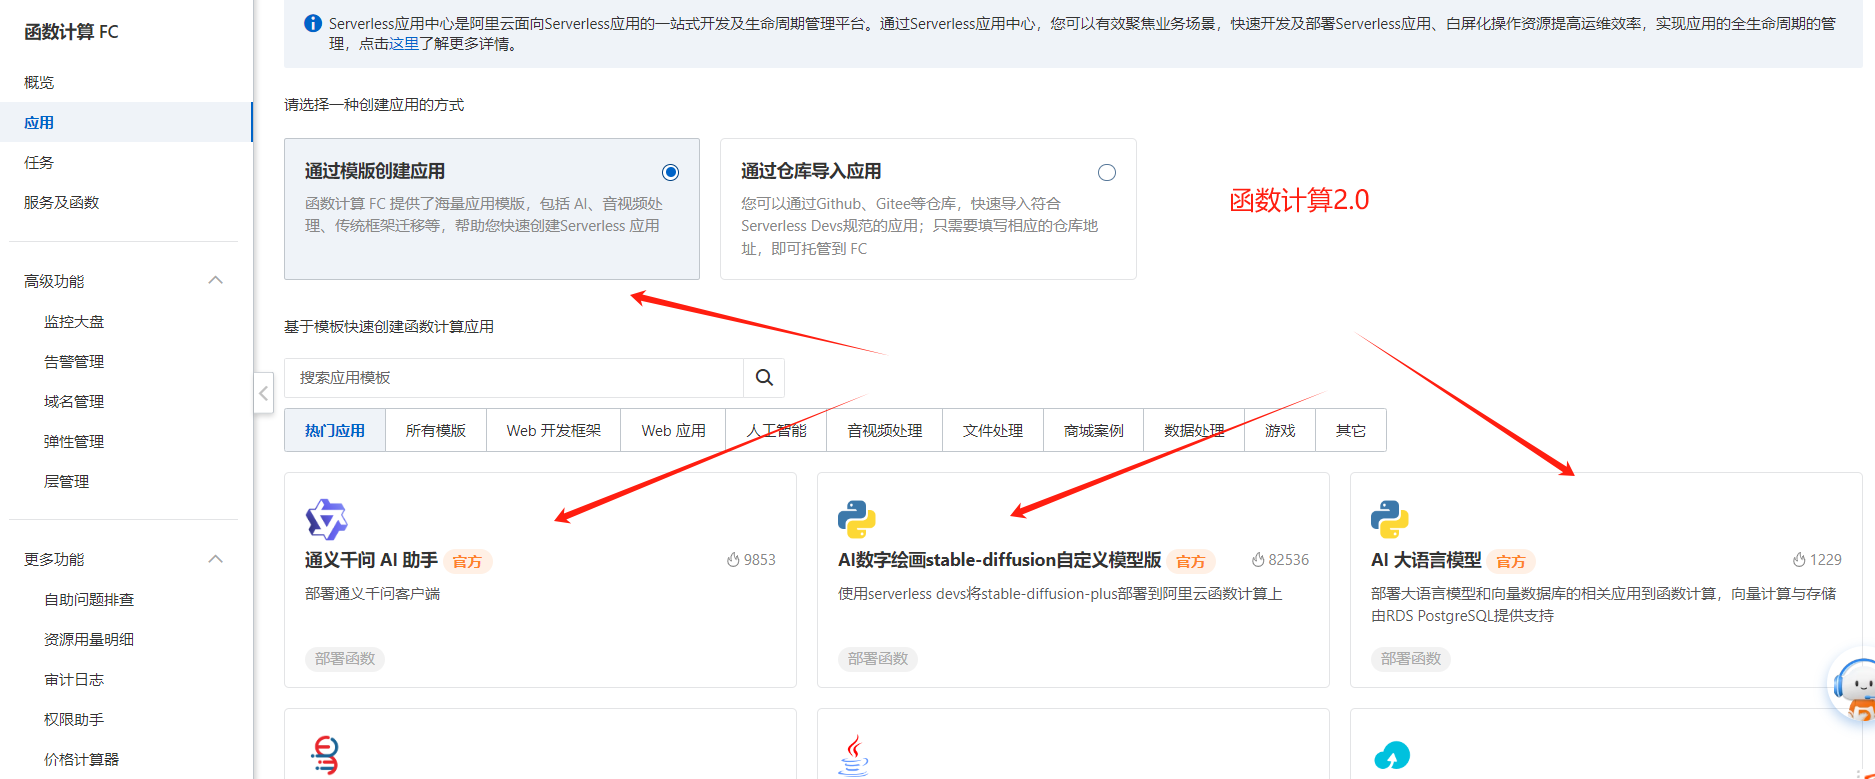Select the 其它 tab

[x=1351, y=430]
